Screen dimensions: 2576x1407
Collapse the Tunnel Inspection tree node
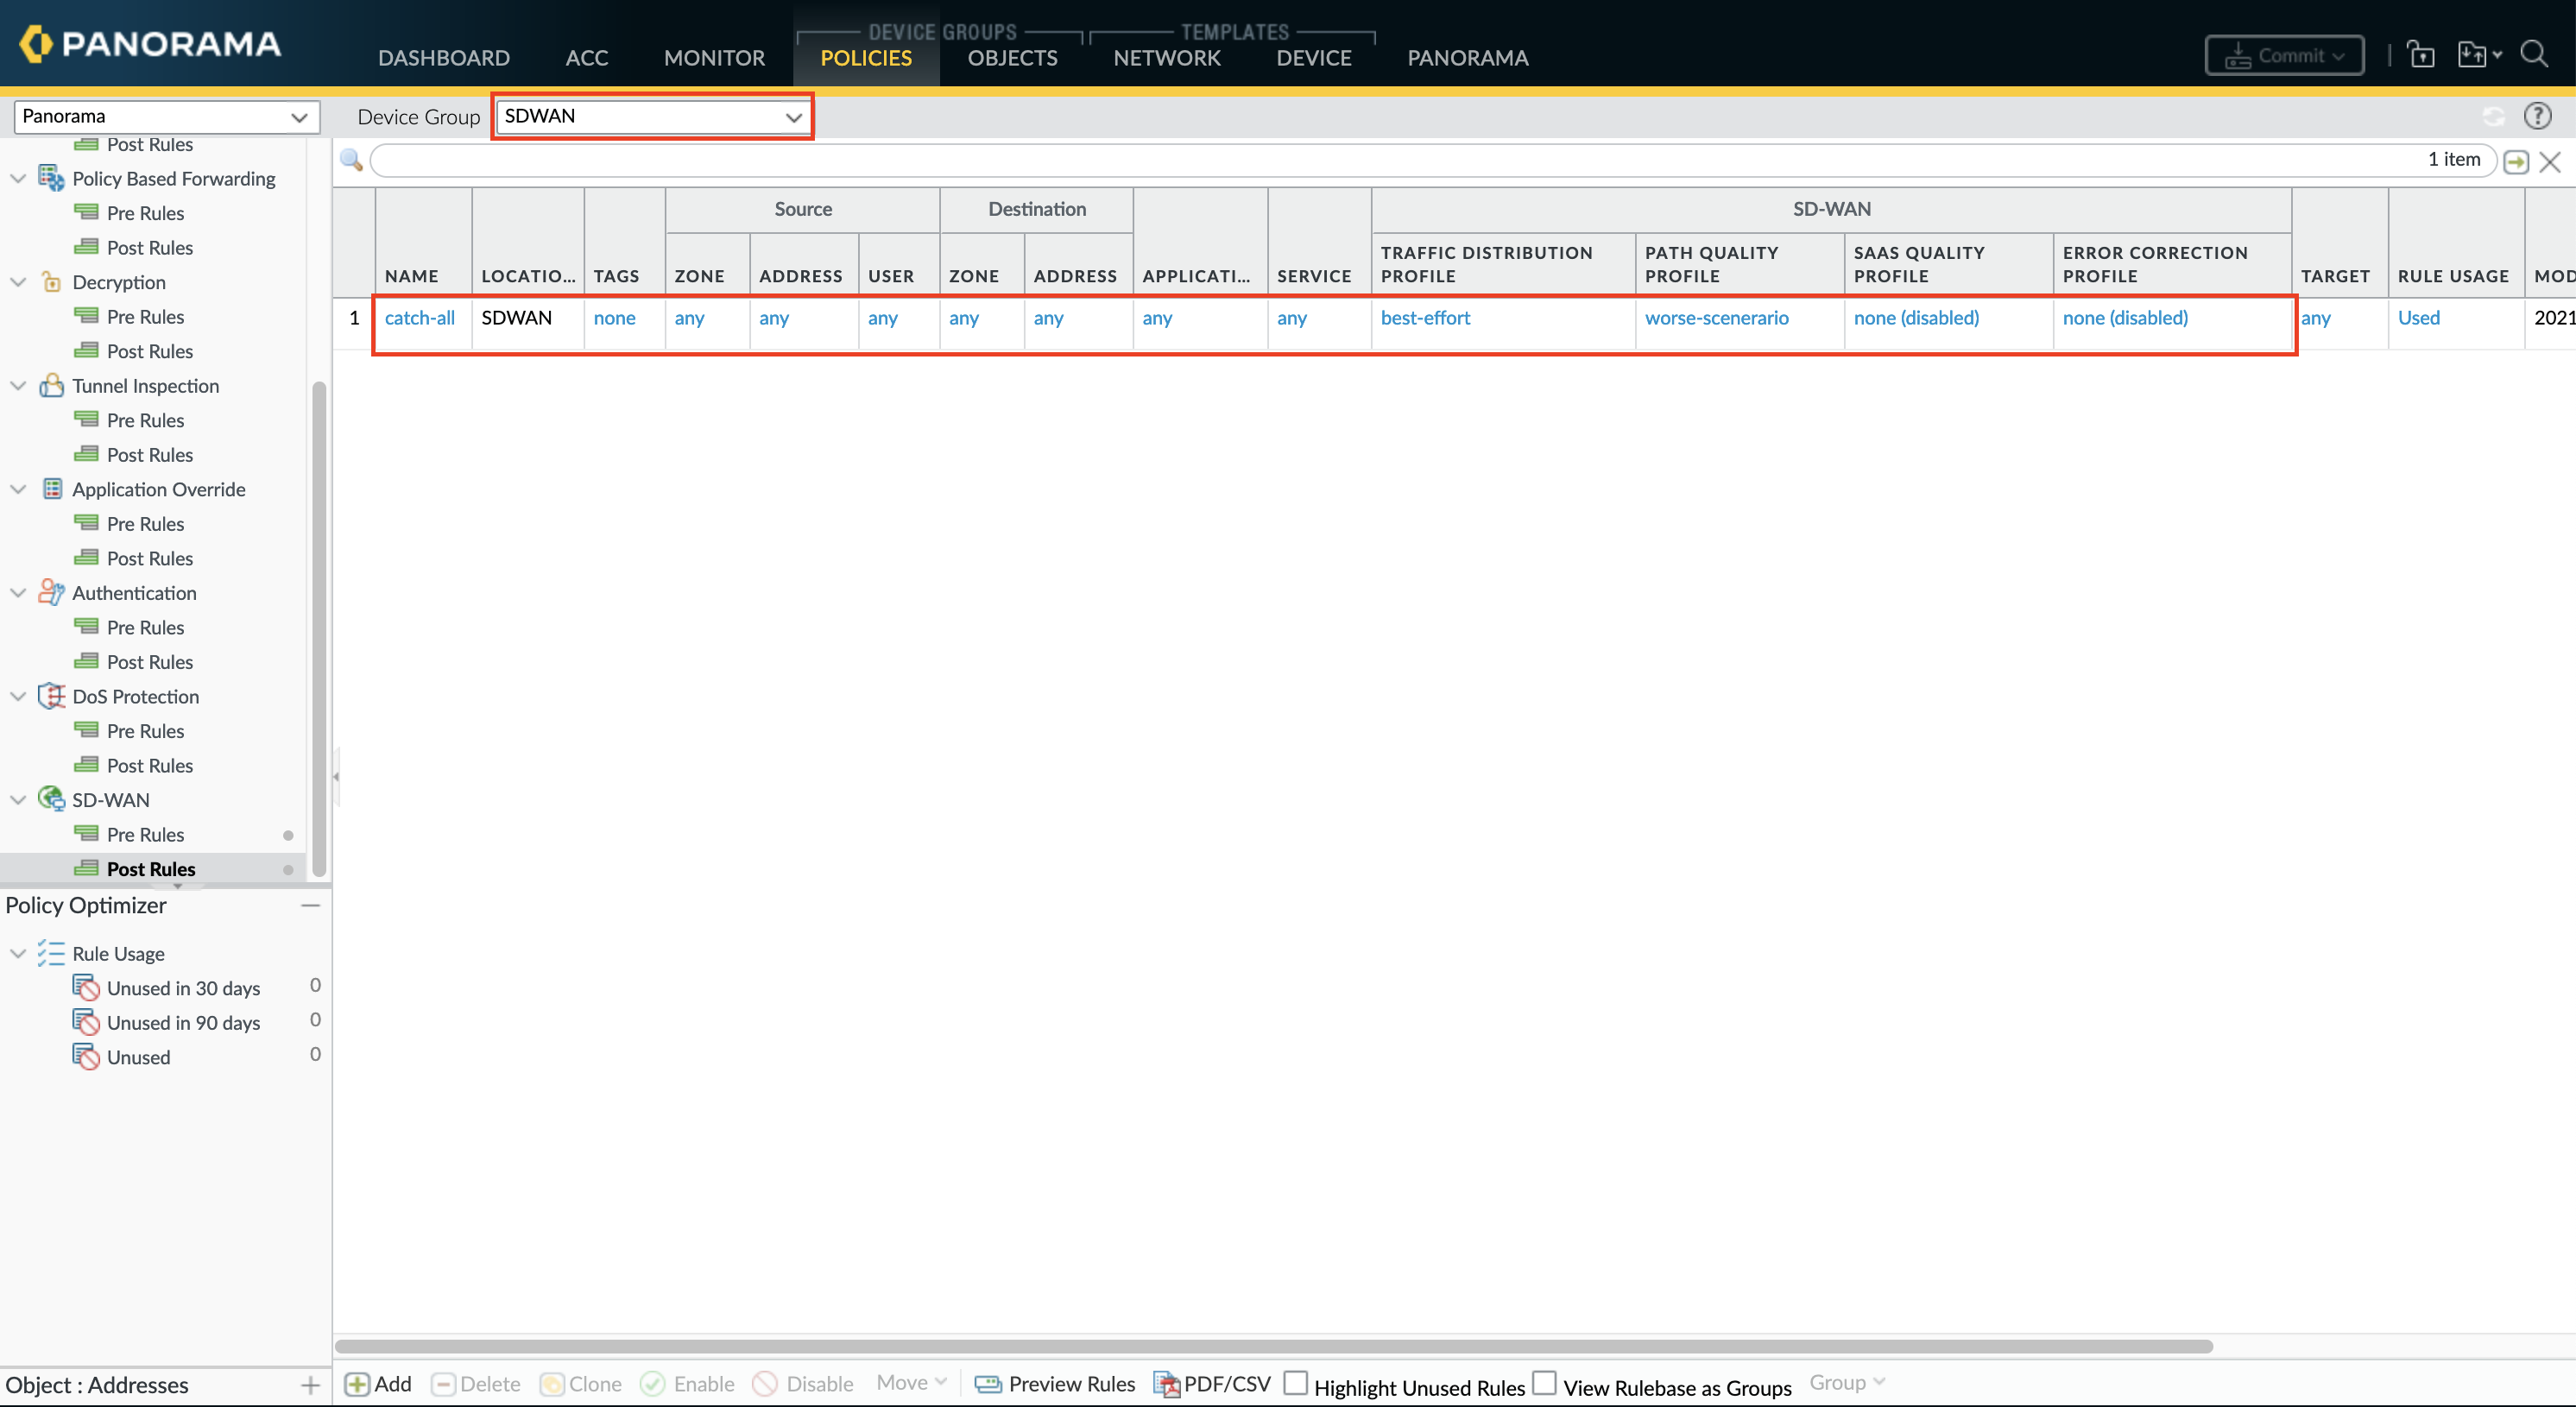tap(18, 386)
